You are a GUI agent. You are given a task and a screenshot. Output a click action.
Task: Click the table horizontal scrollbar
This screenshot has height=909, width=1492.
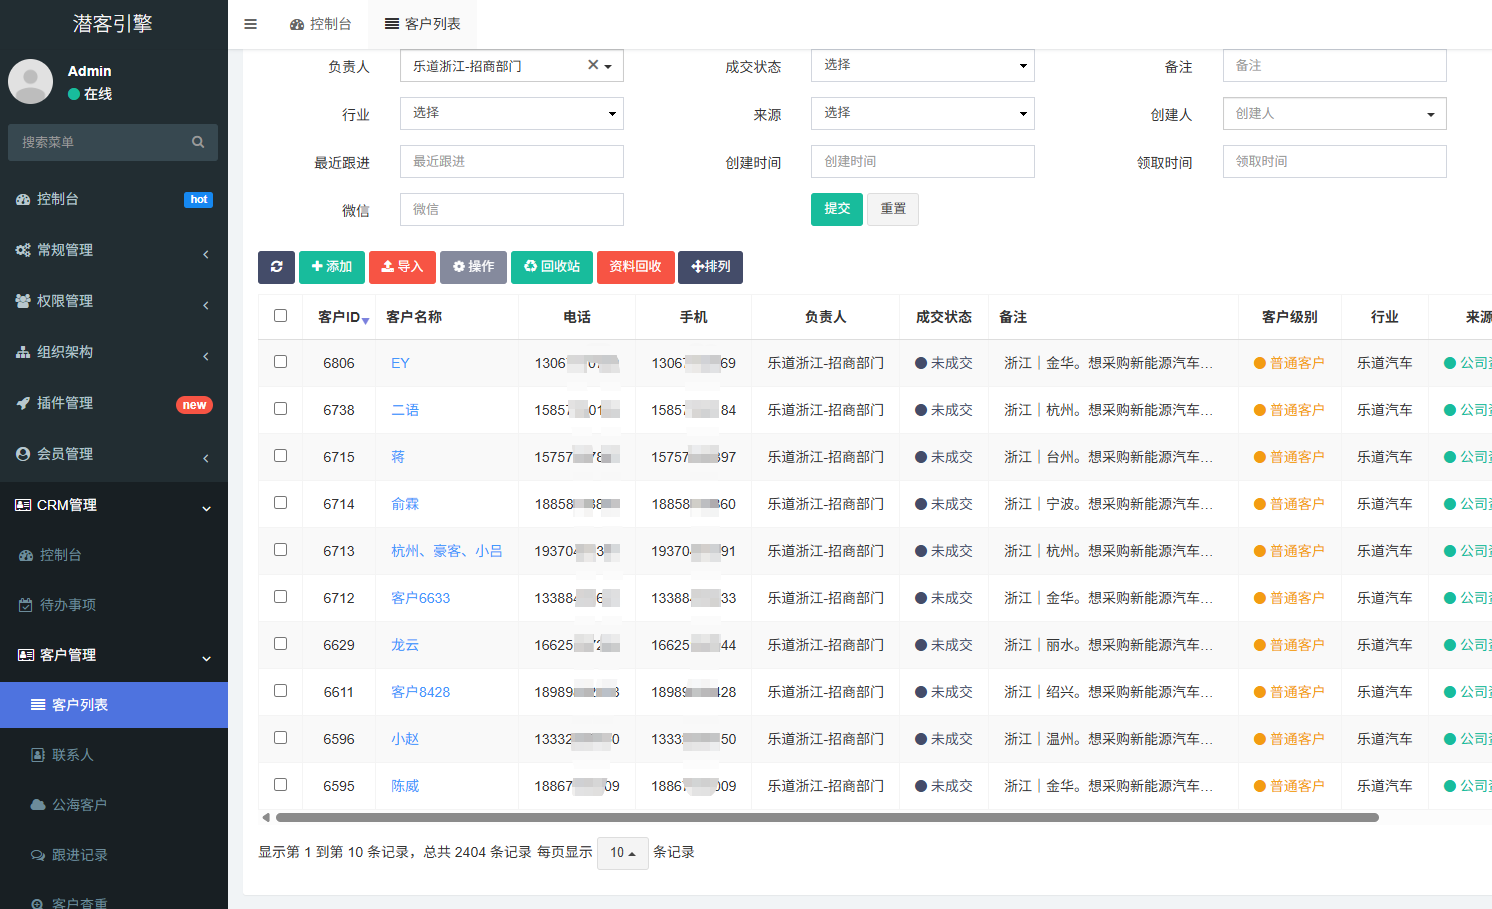point(827,817)
